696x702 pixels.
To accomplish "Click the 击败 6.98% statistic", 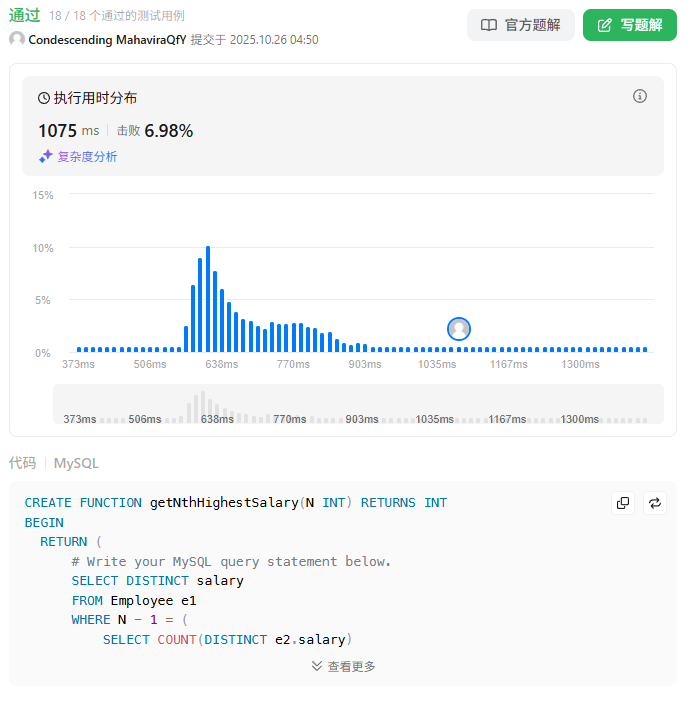I will pos(155,131).
